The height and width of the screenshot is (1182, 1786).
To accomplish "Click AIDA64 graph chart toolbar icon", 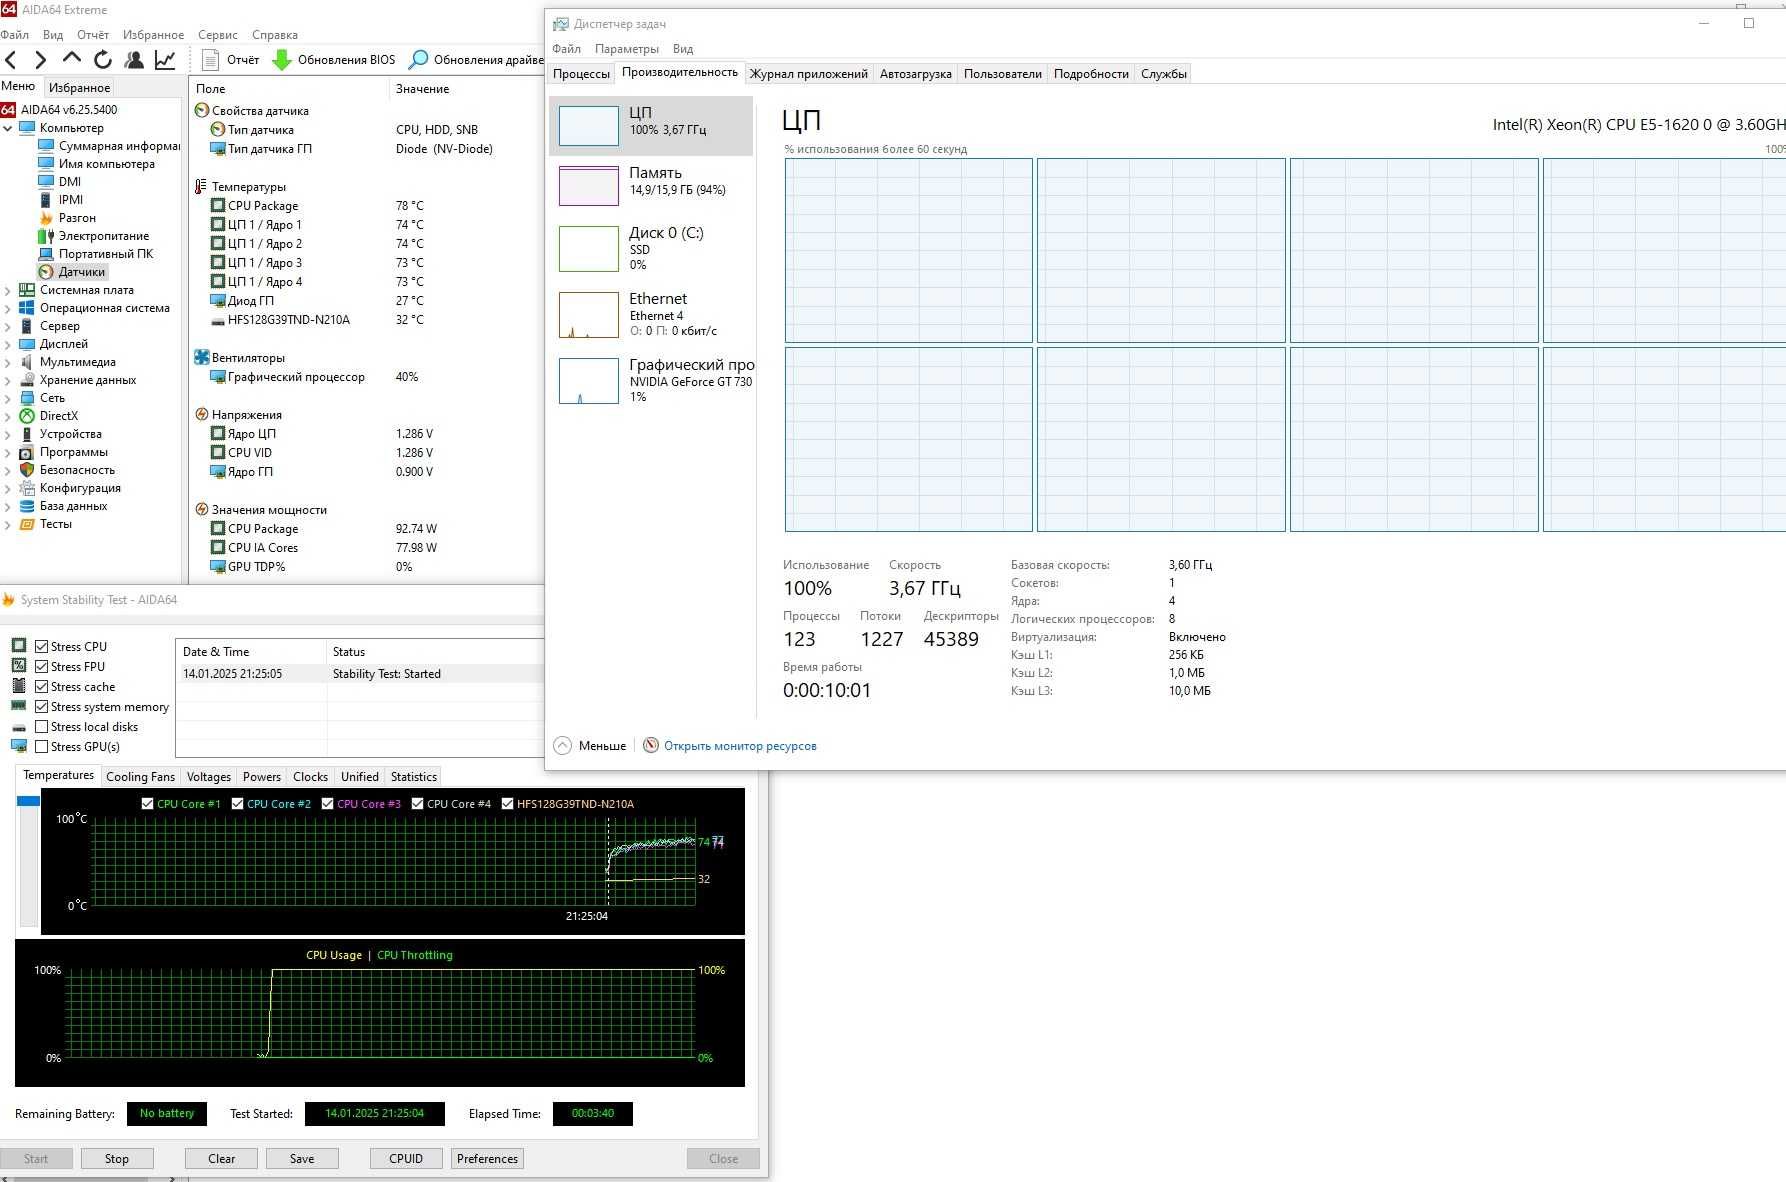I will pyautogui.click(x=165, y=60).
